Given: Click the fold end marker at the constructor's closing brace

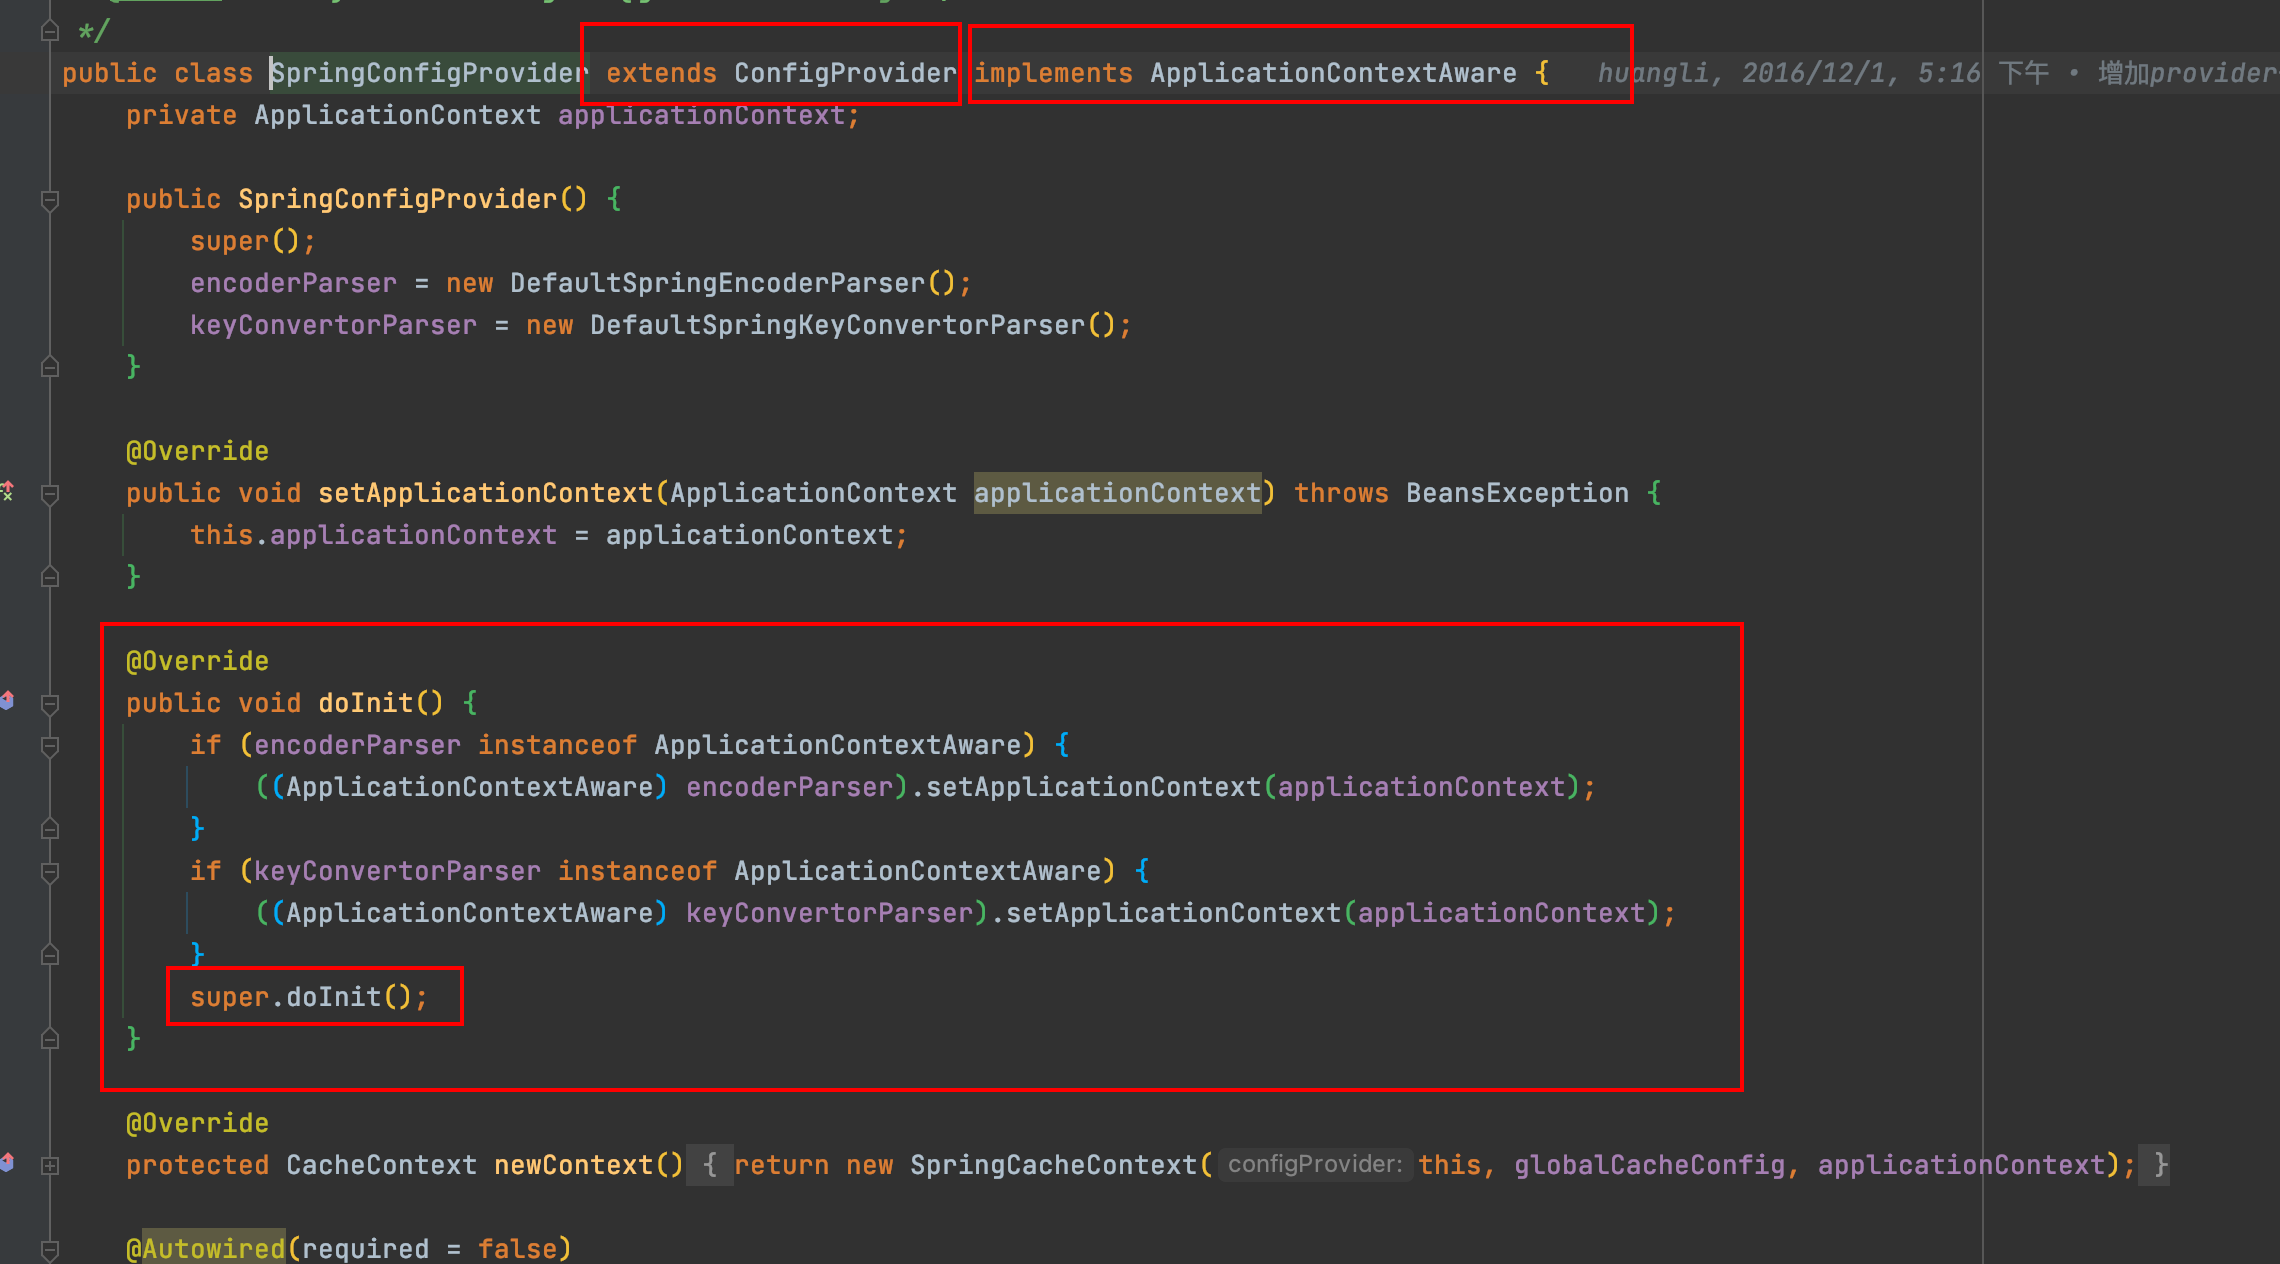Looking at the screenshot, I should click(50, 368).
